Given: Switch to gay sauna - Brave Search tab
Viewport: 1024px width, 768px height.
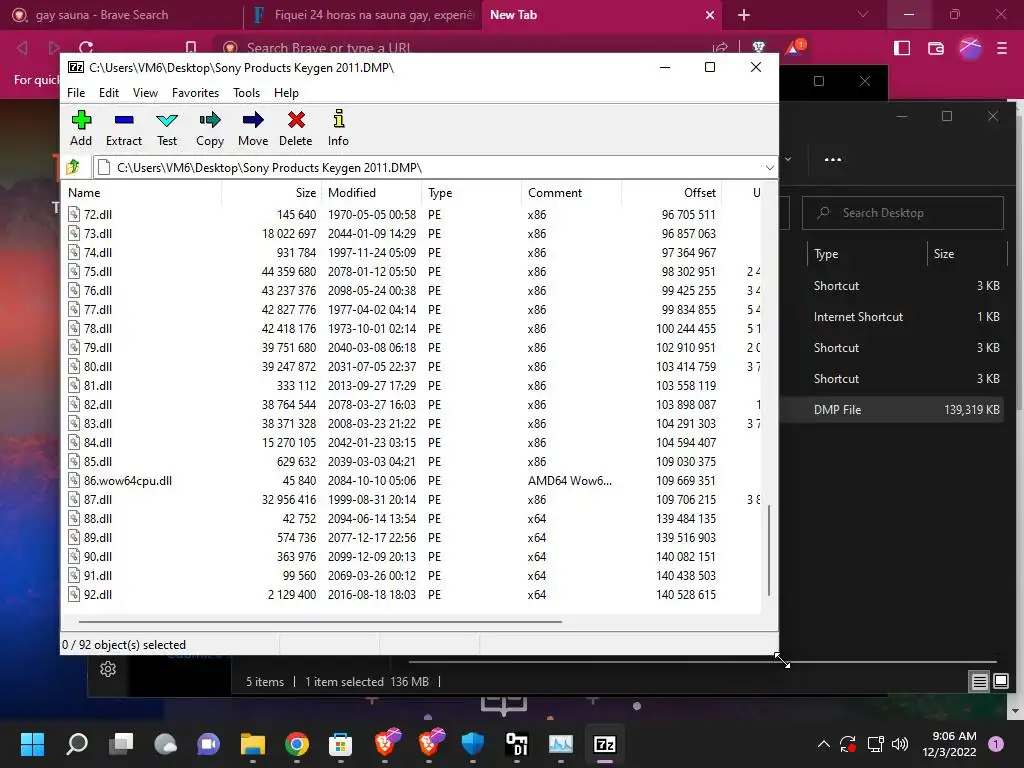Looking at the screenshot, I should point(121,15).
